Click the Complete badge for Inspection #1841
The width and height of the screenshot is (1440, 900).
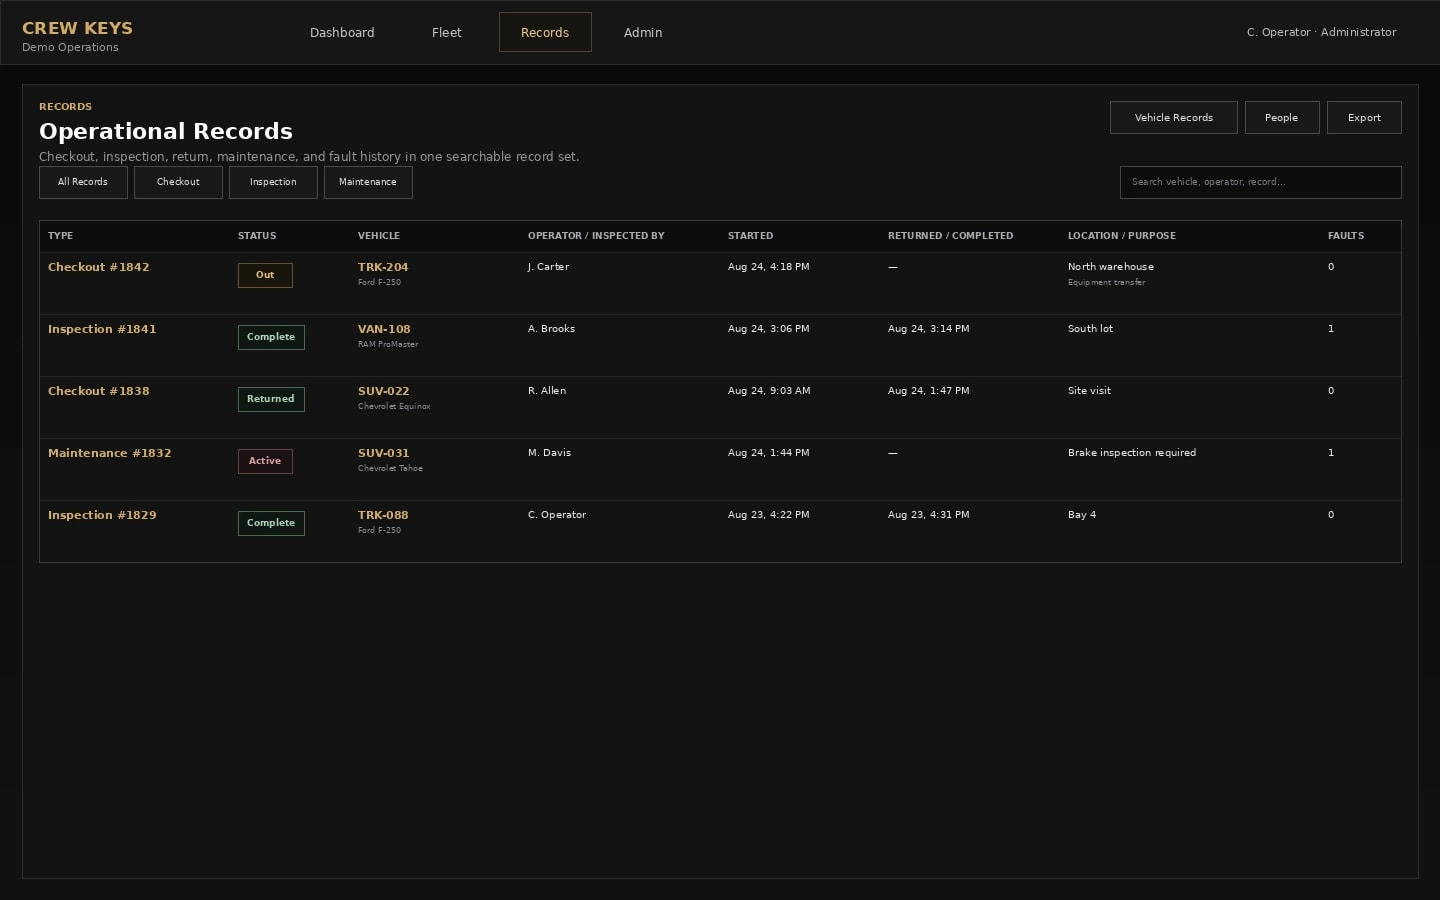[x=271, y=337]
